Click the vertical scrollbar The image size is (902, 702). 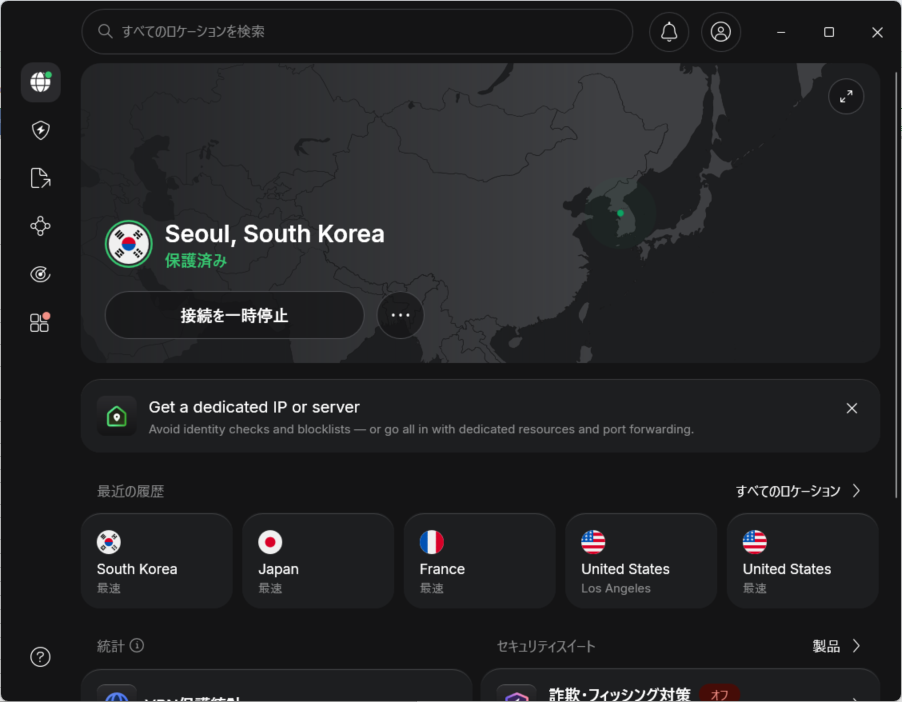click(896, 285)
